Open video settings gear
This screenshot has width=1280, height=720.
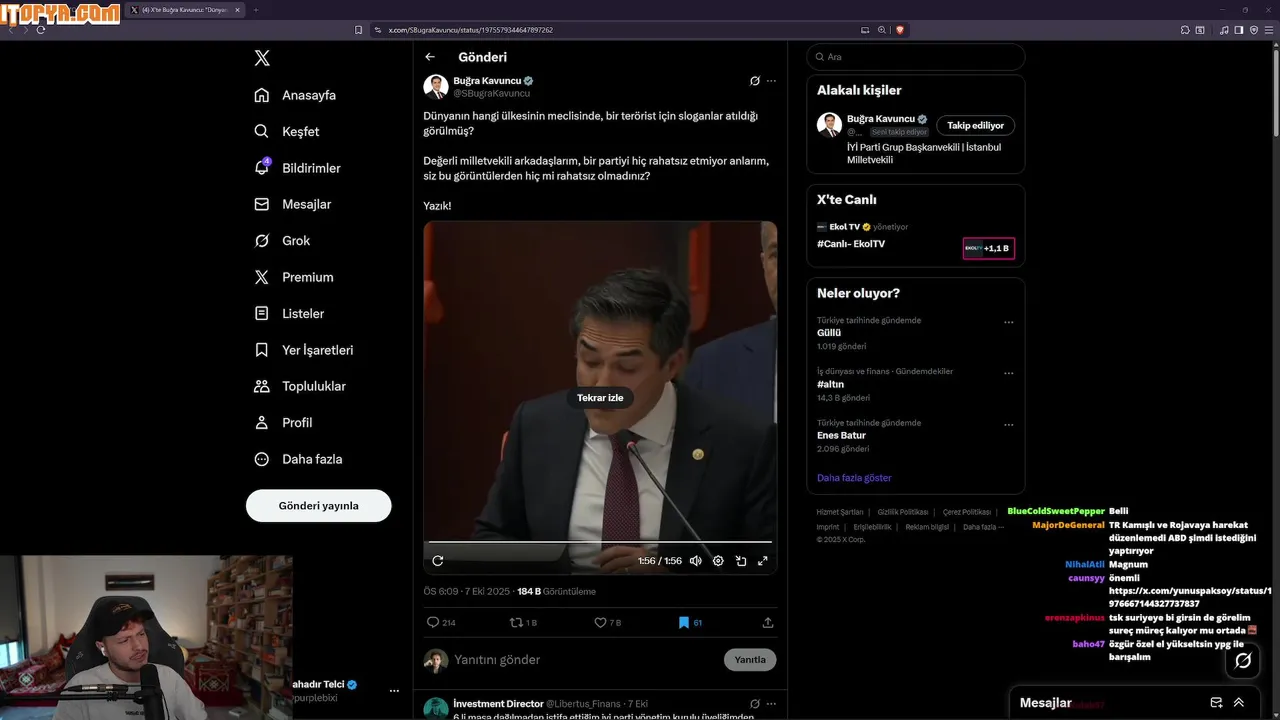(x=718, y=561)
